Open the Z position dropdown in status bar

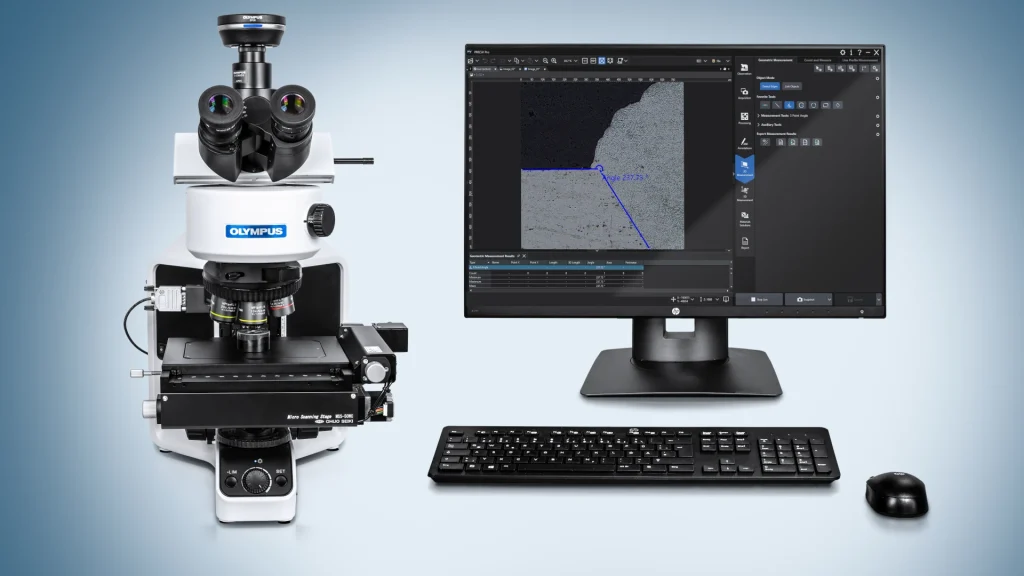pos(717,299)
